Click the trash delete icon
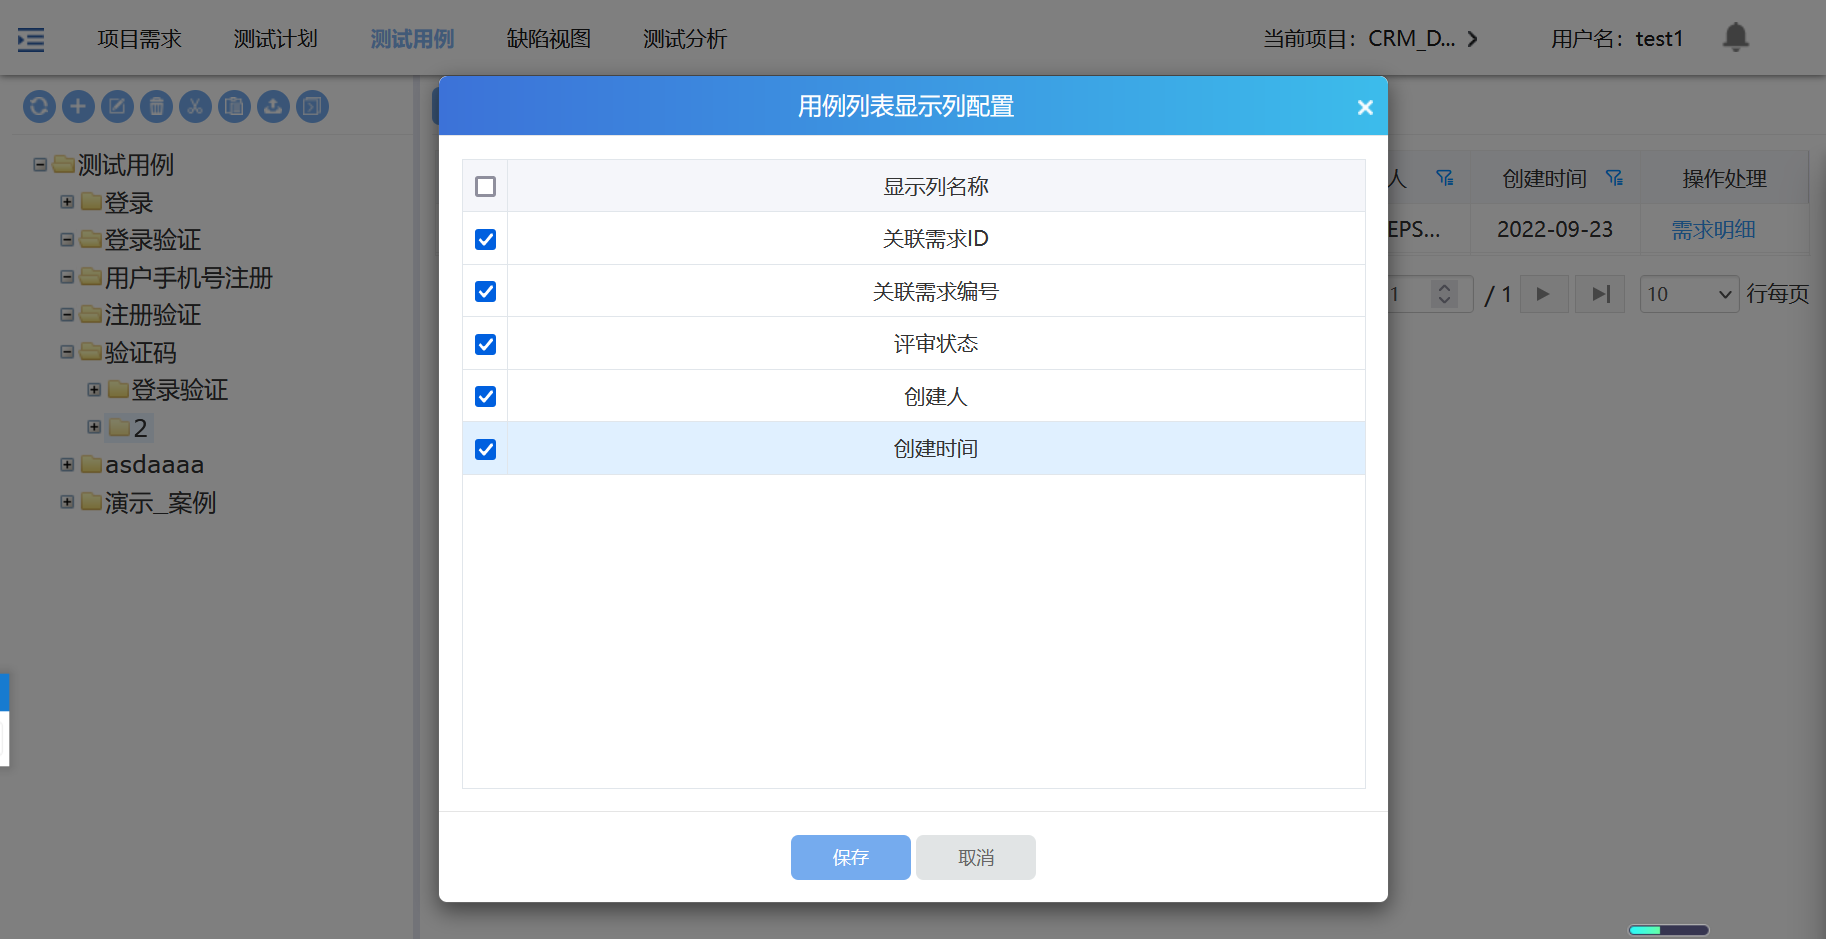The height and width of the screenshot is (939, 1826). (156, 106)
